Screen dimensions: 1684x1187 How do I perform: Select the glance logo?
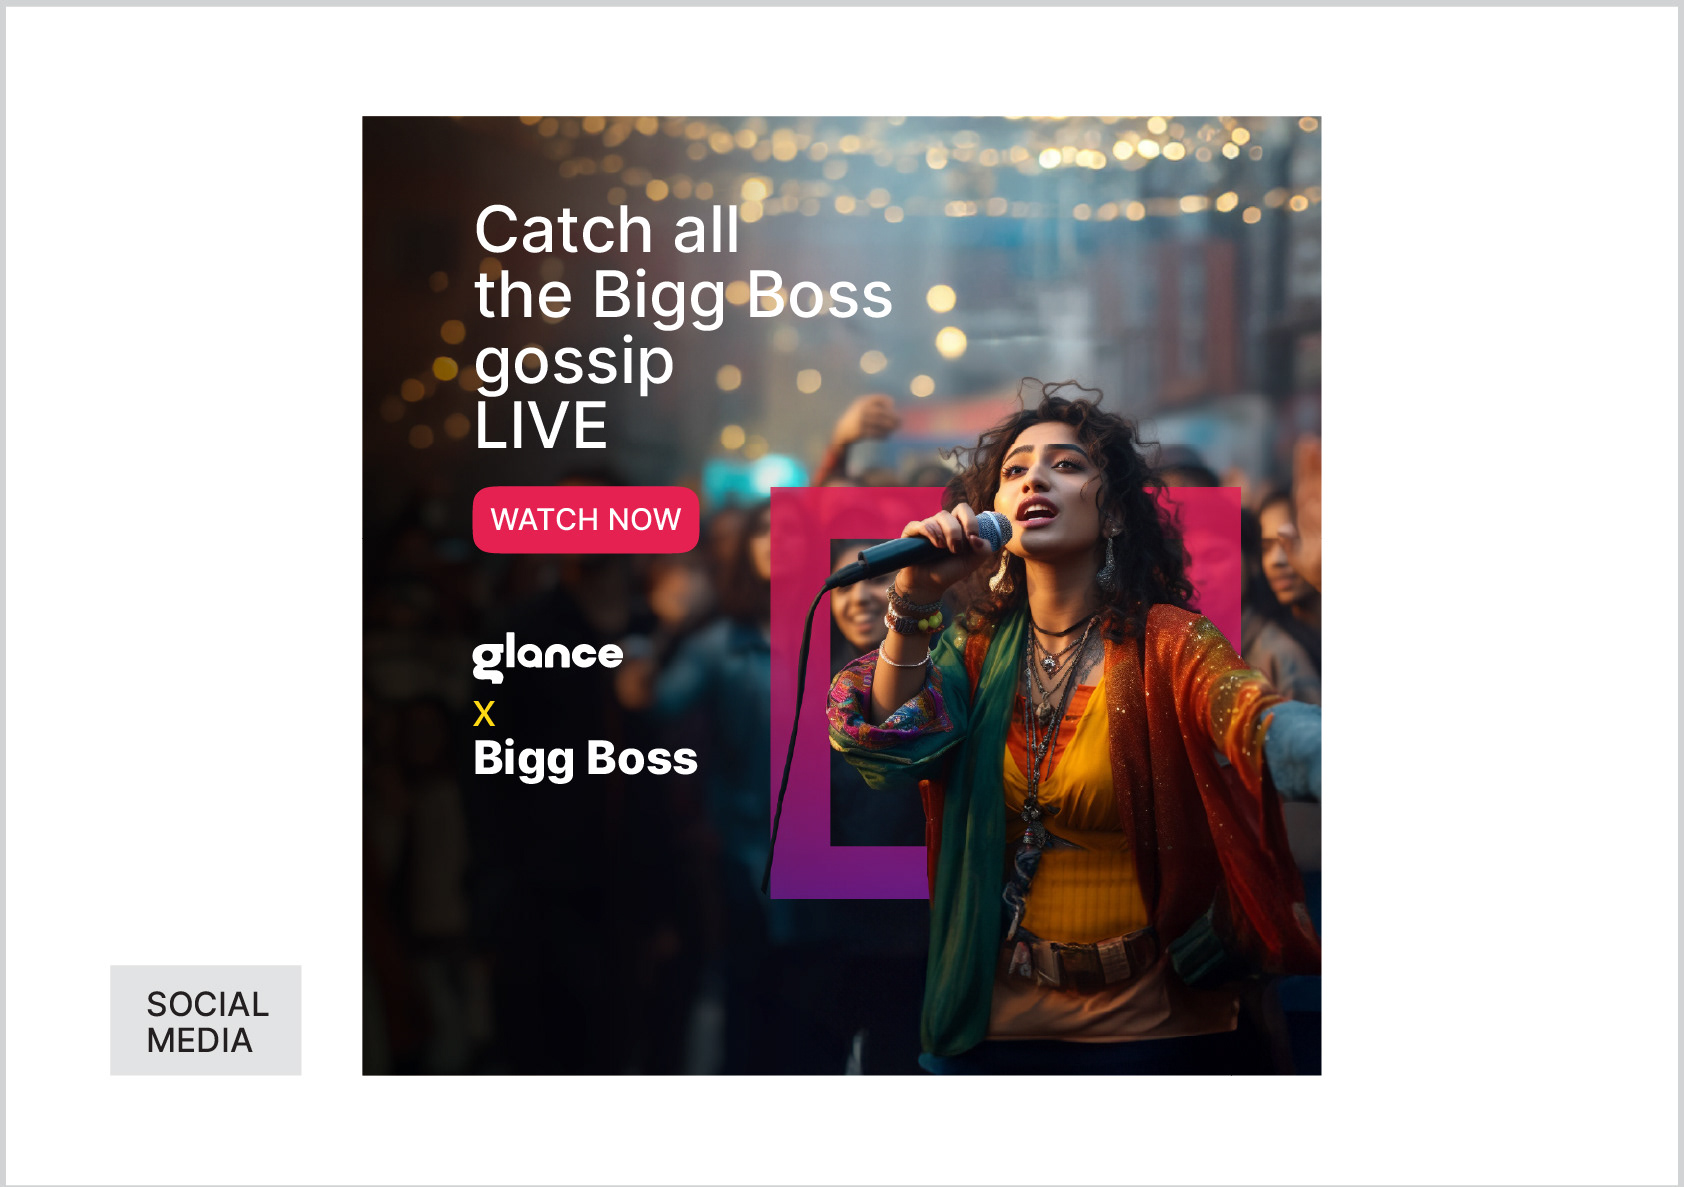pyautogui.click(x=548, y=657)
